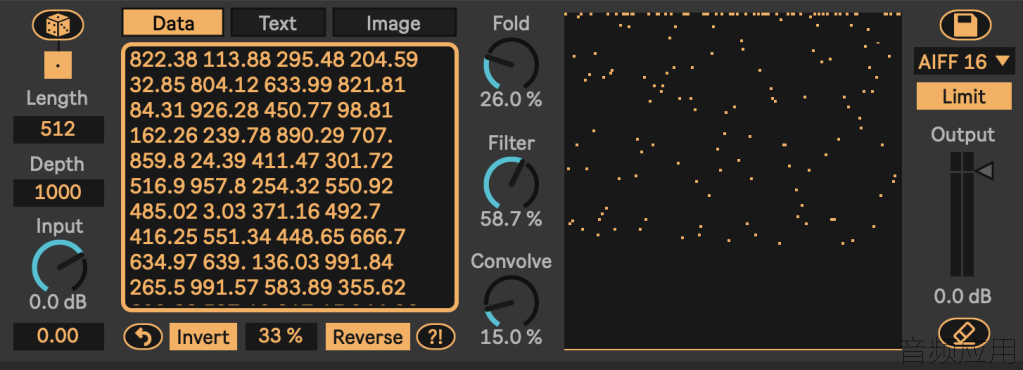
Task: Click the data row starting with 84.31
Action: (261, 110)
